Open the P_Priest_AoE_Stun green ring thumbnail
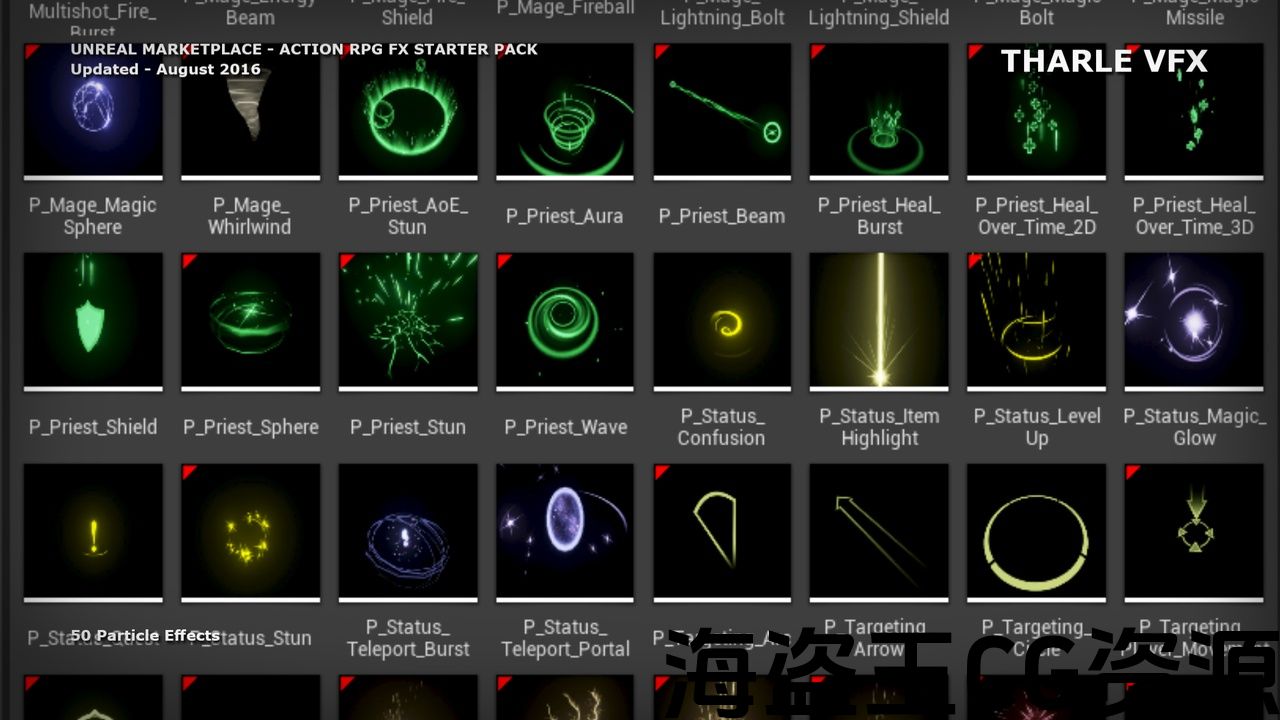The width and height of the screenshot is (1280, 720). tap(408, 110)
